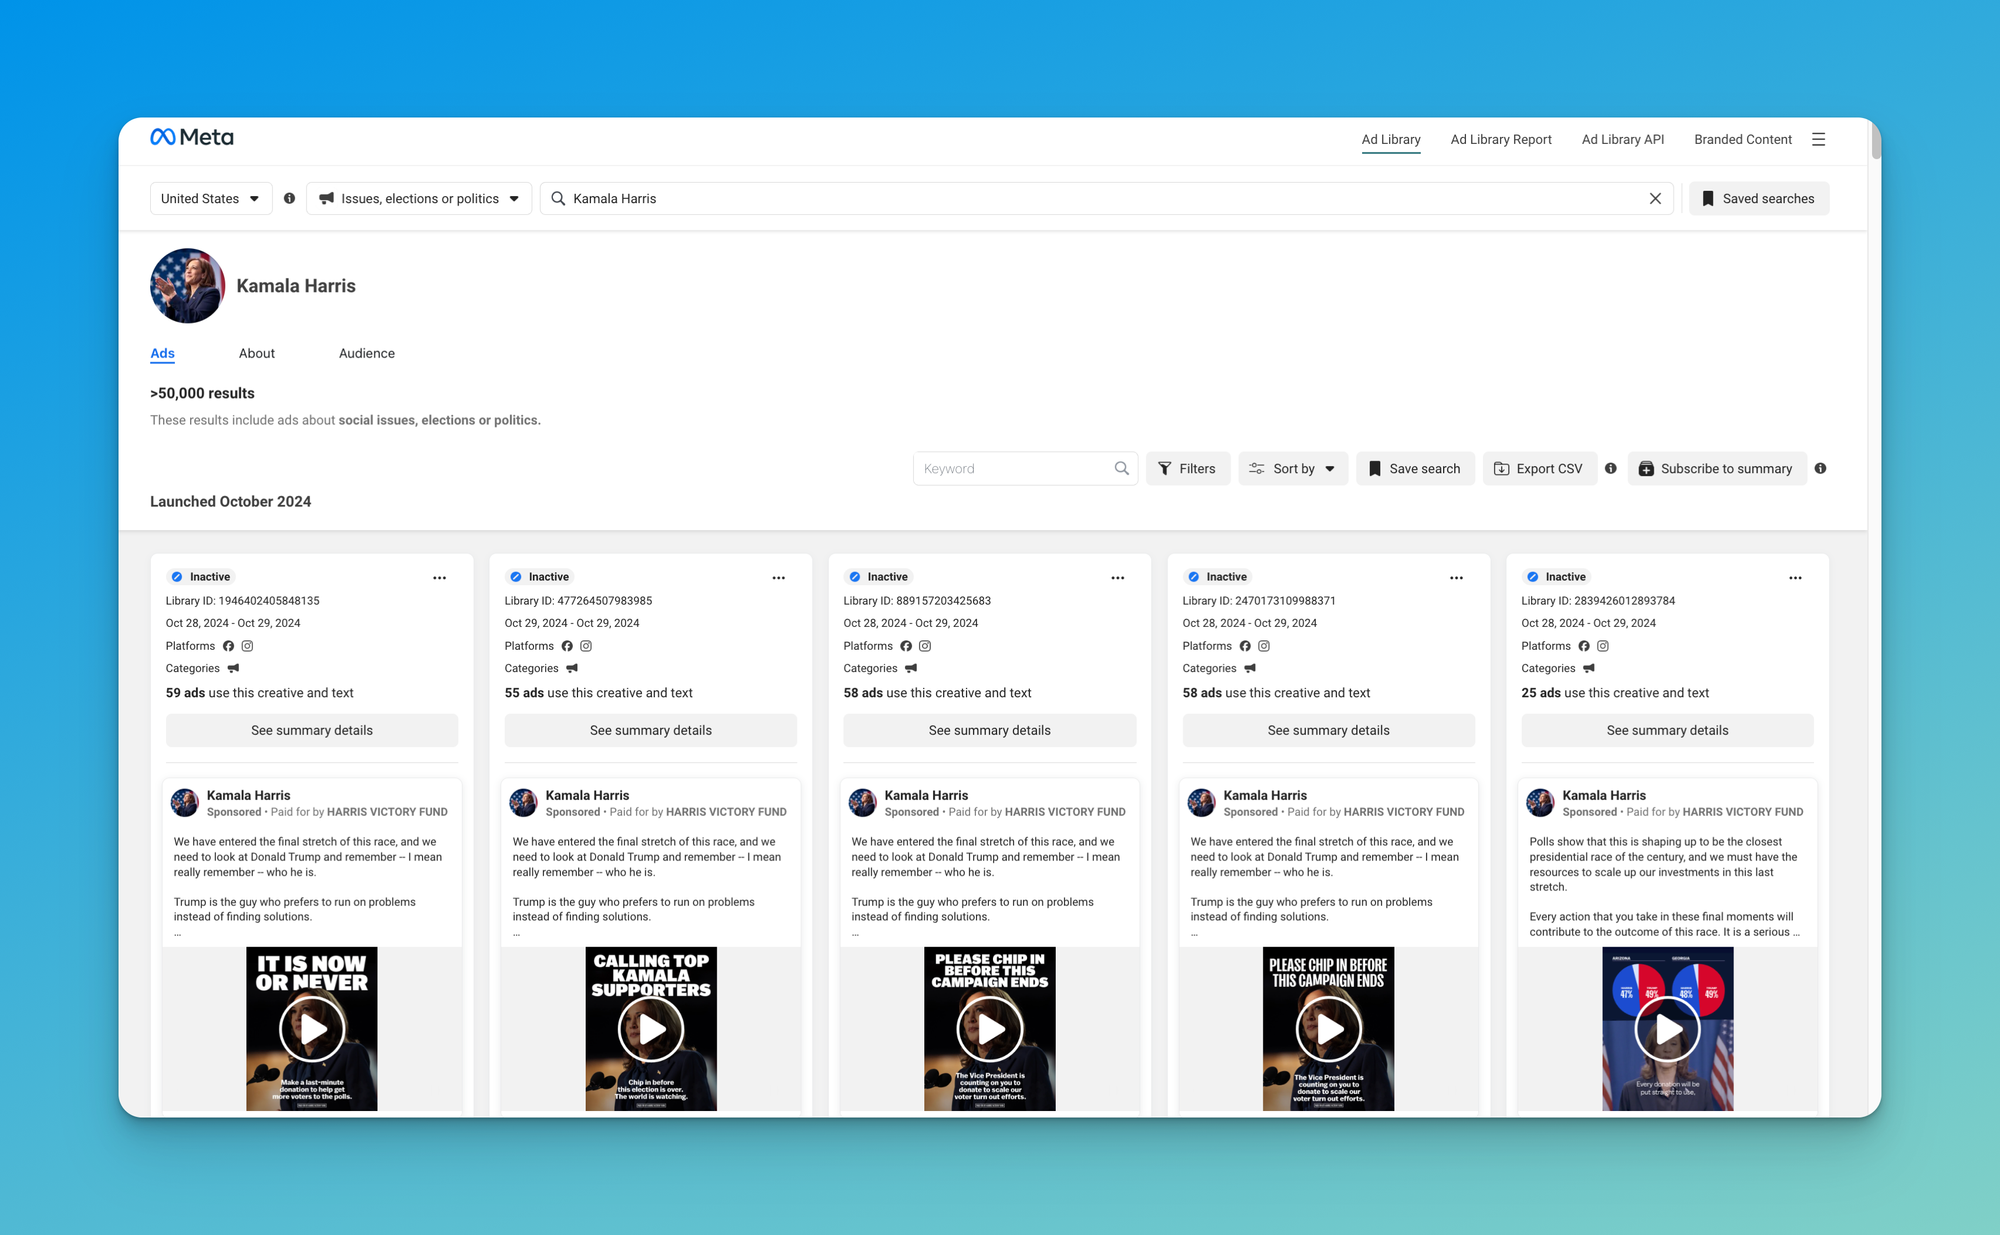This screenshot has height=1235, width=2000.
Task: Click the Saved searches button
Action: coord(1758,199)
